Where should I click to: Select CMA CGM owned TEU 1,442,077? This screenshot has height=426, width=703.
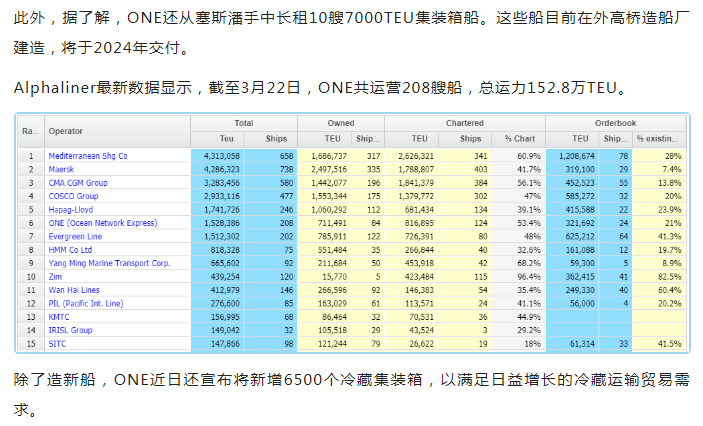click(x=325, y=183)
